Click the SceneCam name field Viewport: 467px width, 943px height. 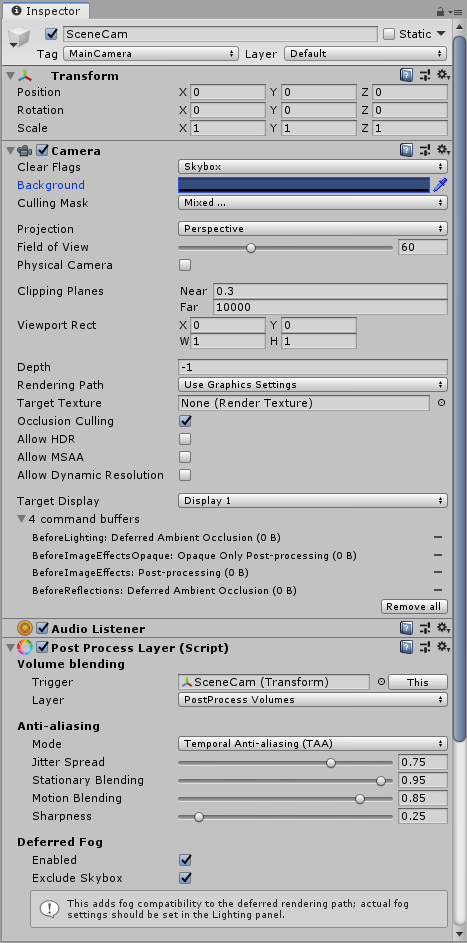click(220, 34)
